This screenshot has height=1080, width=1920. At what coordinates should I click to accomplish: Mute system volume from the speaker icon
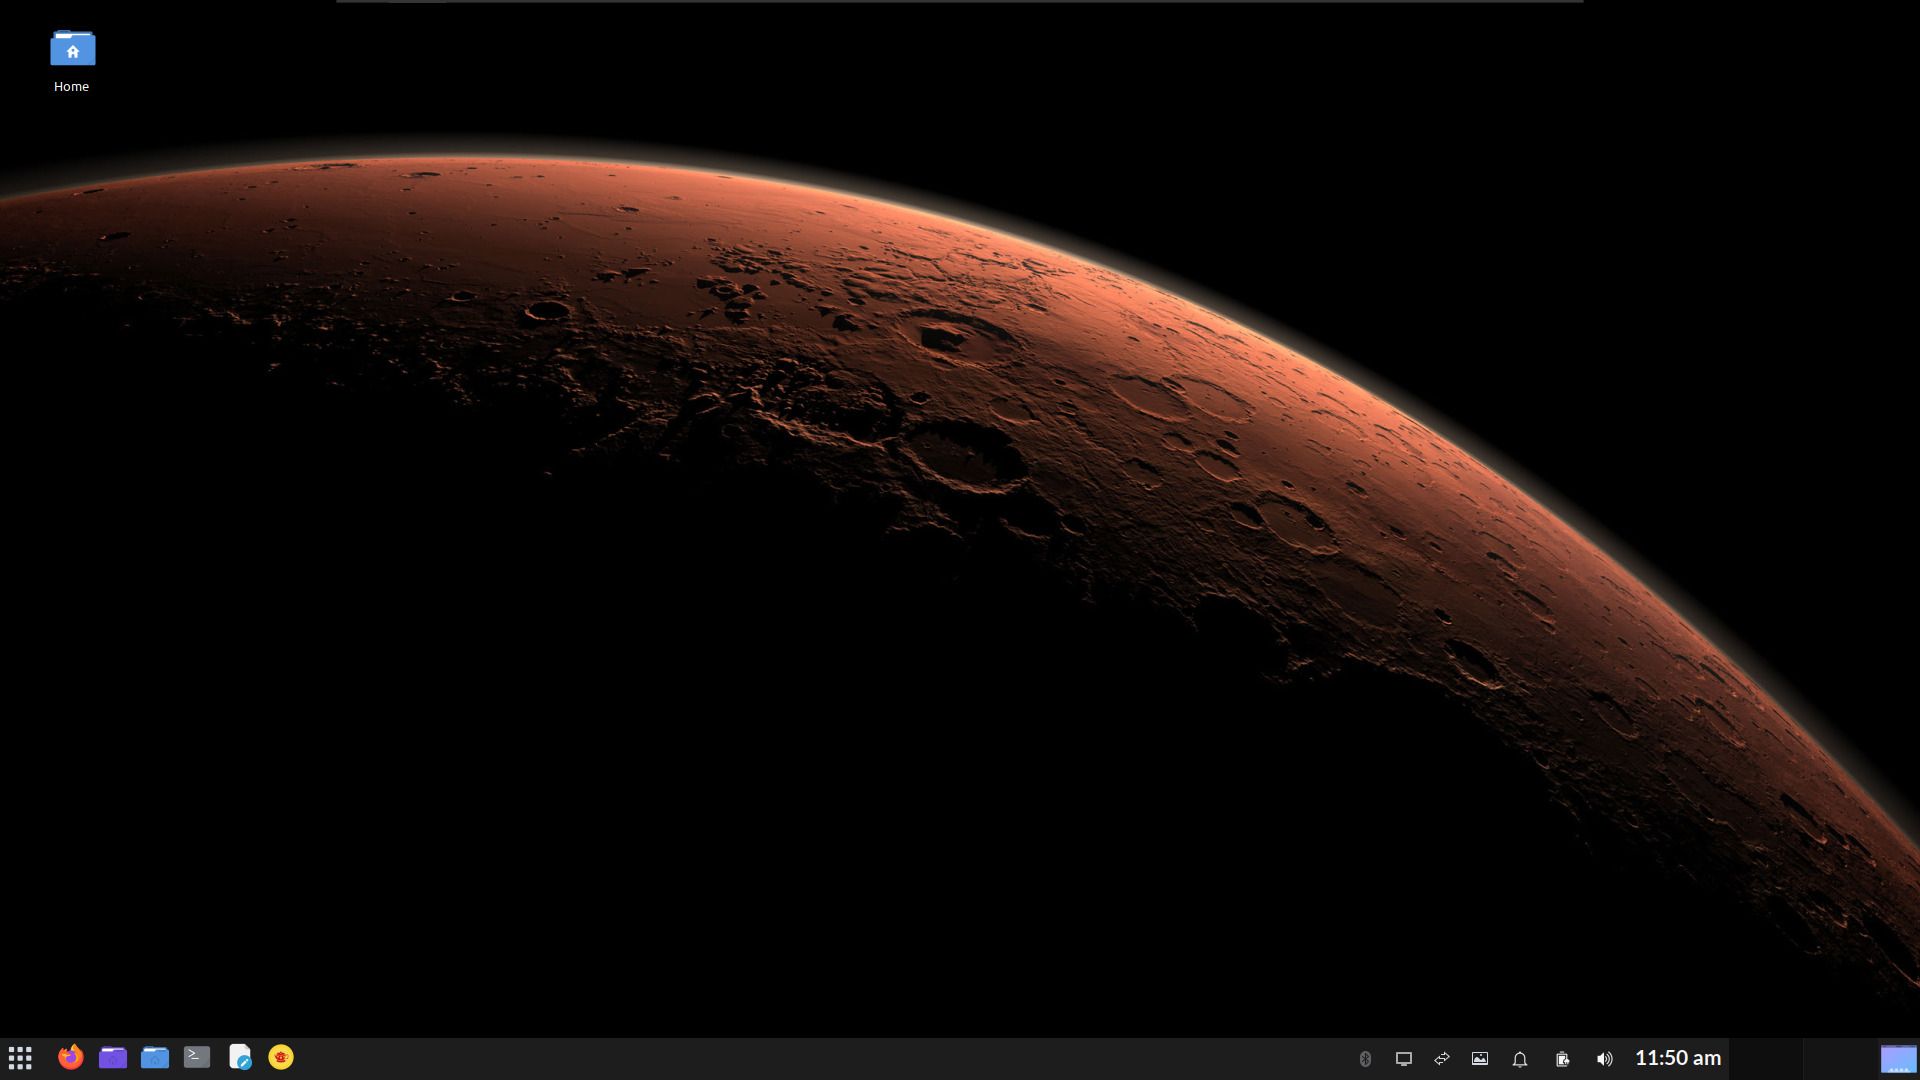[1604, 1058]
